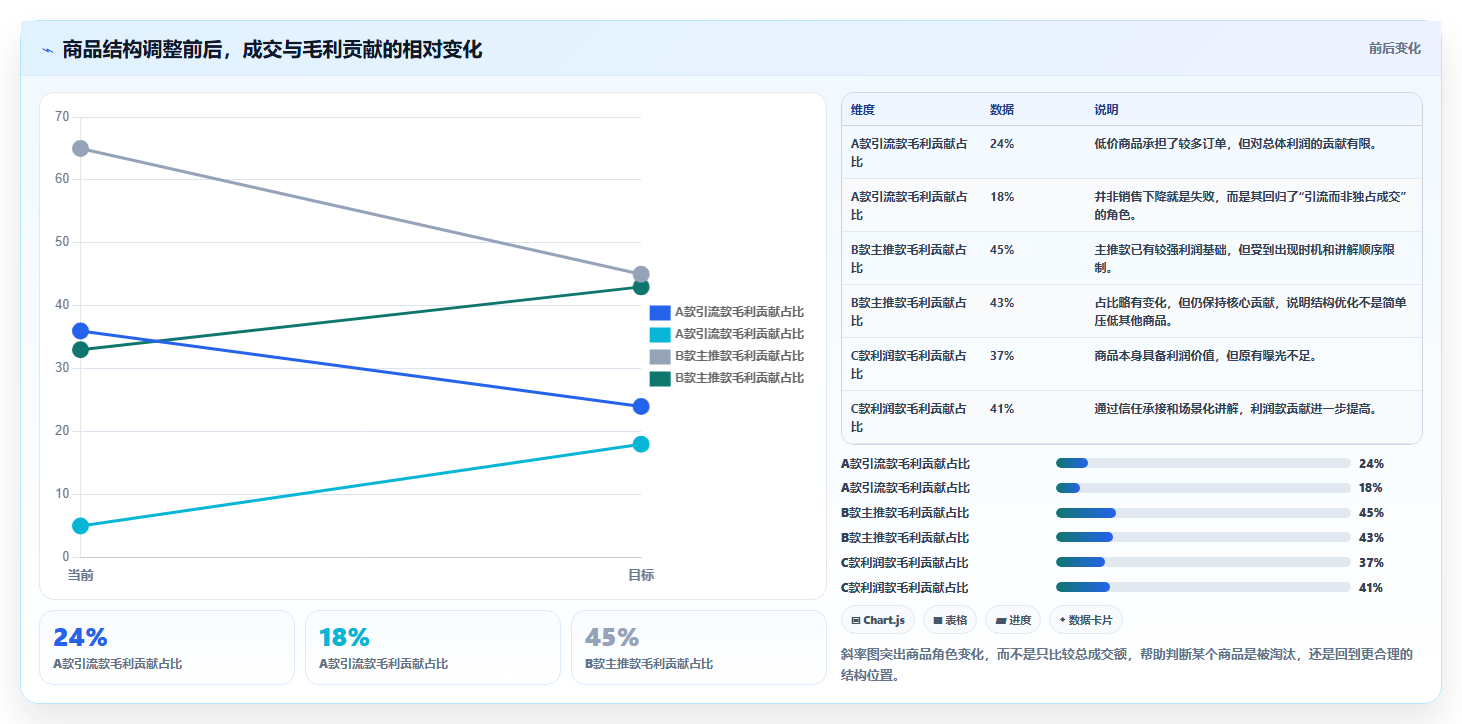Toggle the gray B款主推款 legend swatch
This screenshot has width=1462, height=724.
coord(660,356)
